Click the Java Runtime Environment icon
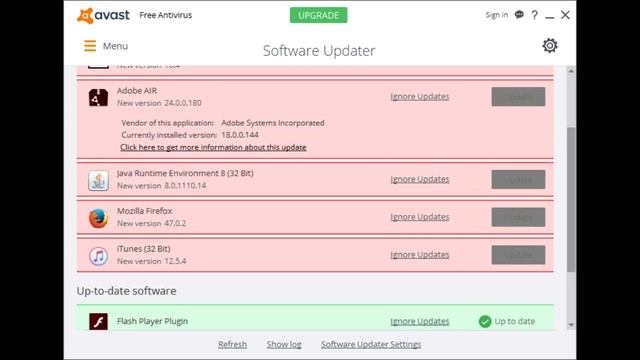 (98, 180)
